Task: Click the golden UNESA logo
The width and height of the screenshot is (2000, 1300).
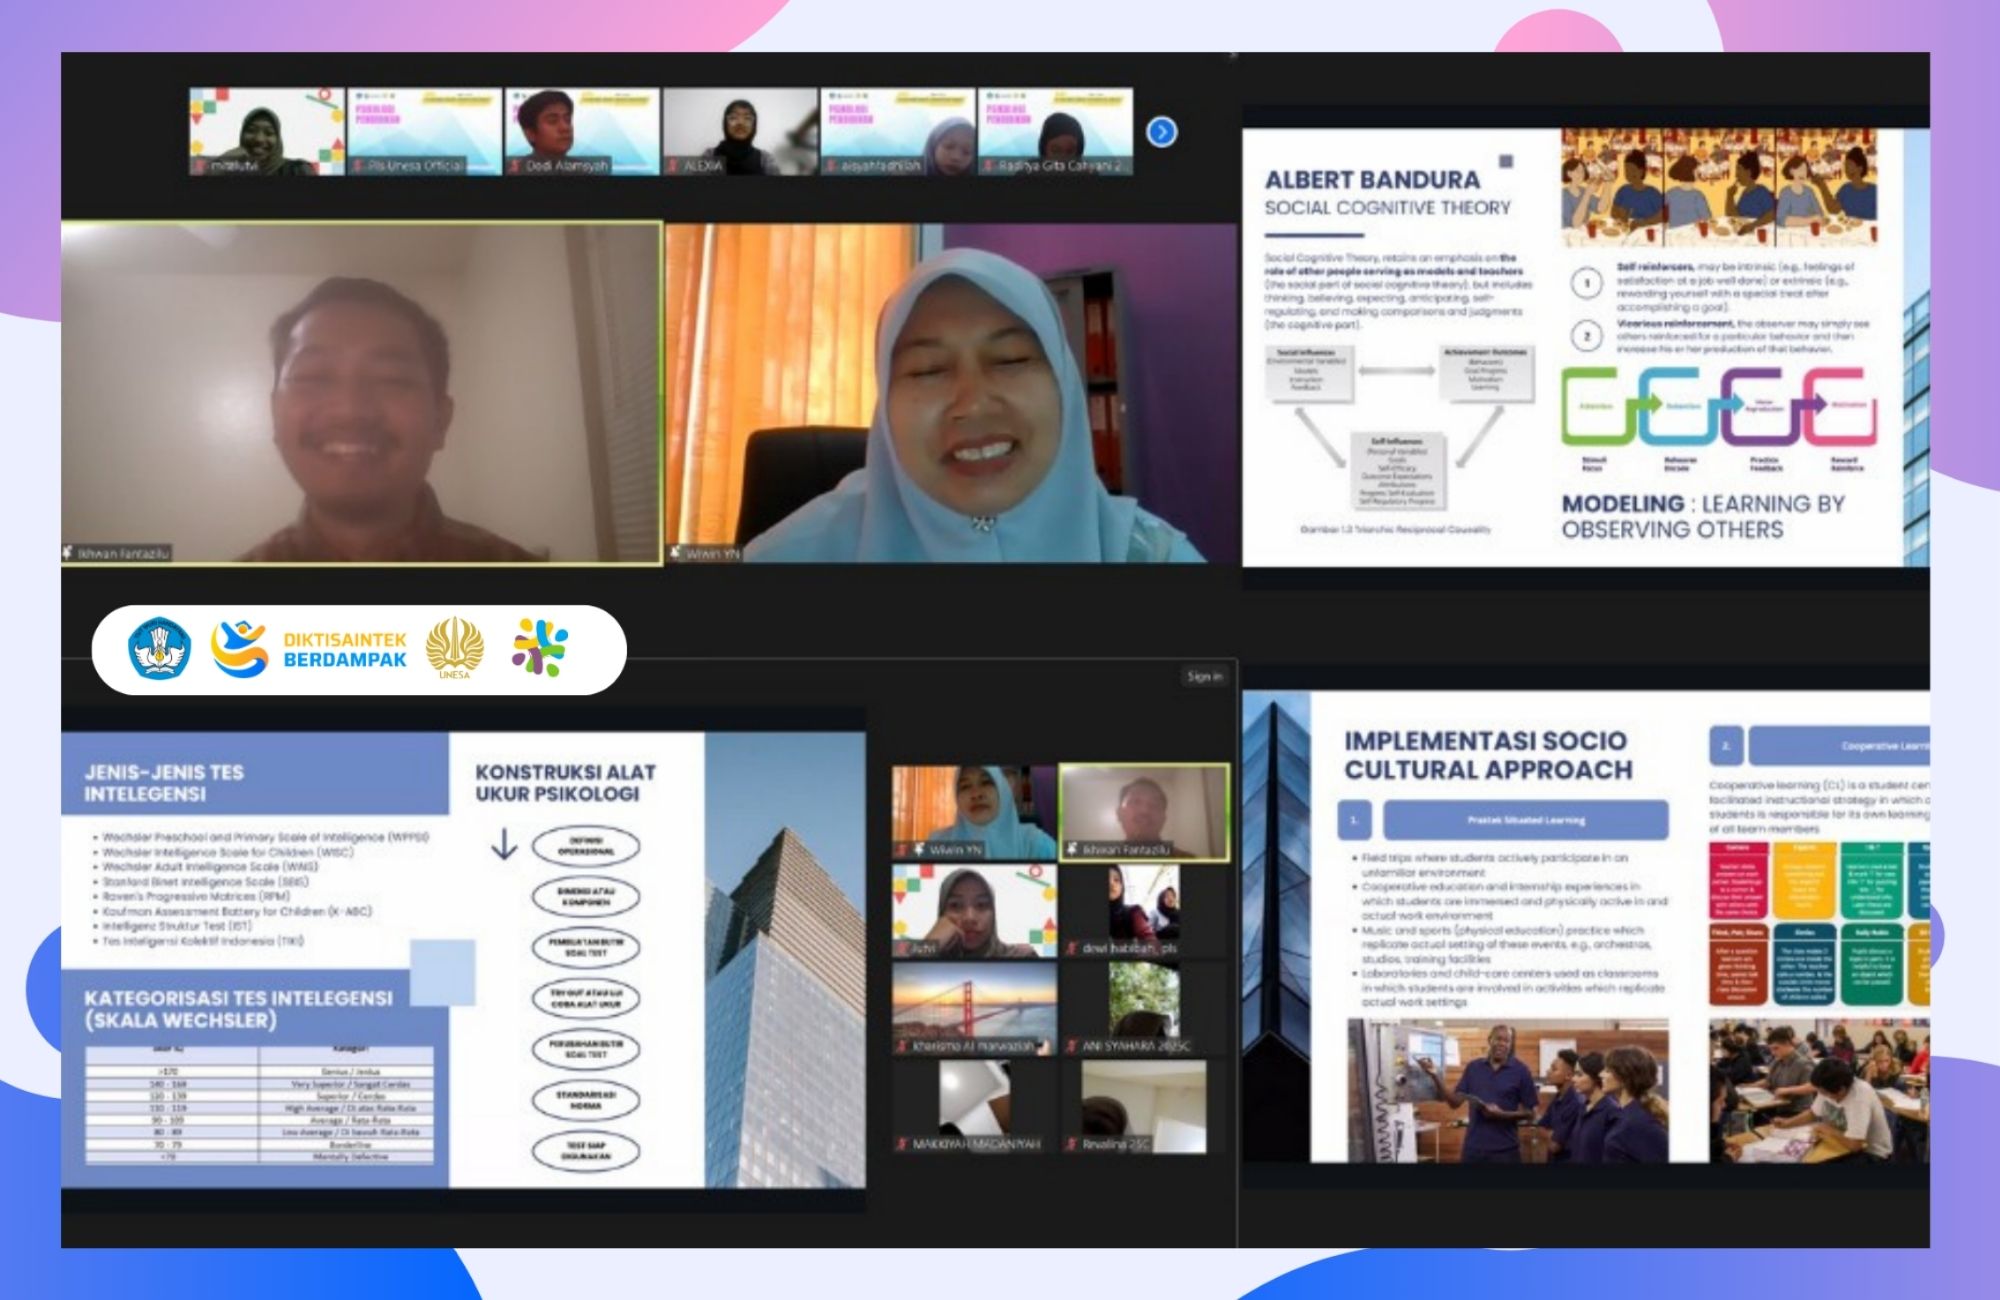Action: point(455,648)
